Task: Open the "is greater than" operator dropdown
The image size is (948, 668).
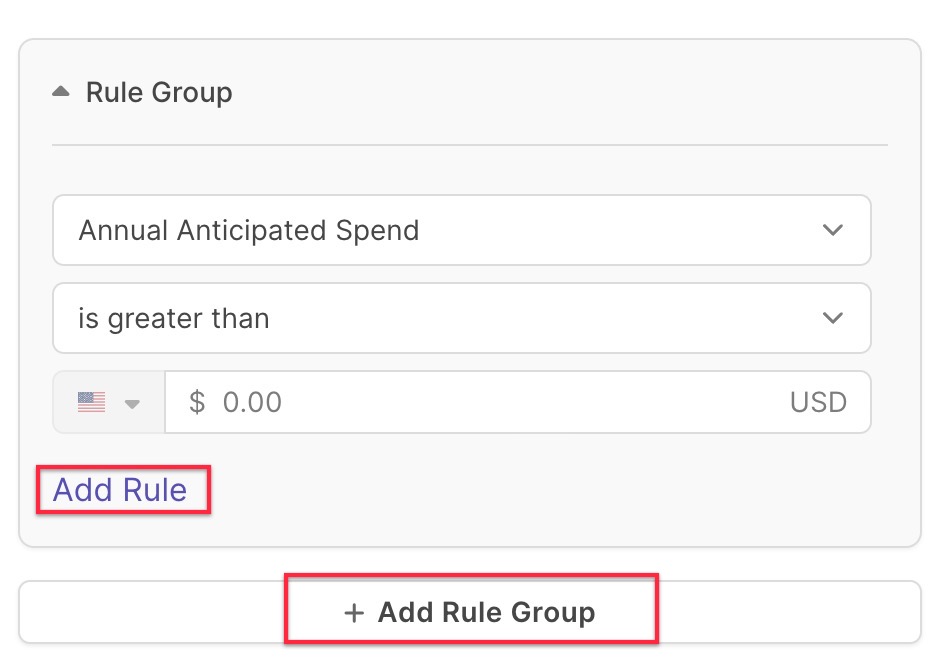Action: coord(462,318)
